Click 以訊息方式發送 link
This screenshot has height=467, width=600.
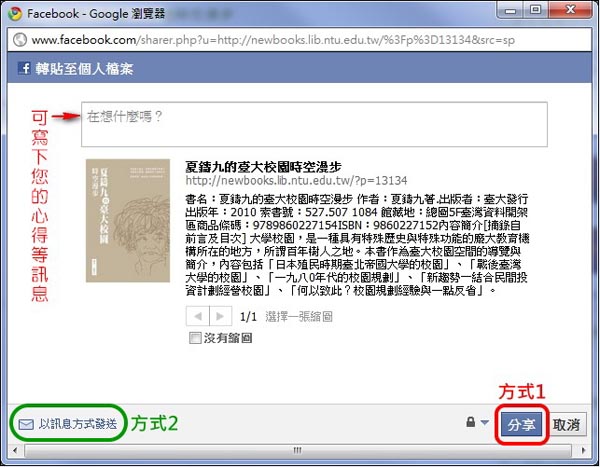pyautogui.click(x=78, y=424)
